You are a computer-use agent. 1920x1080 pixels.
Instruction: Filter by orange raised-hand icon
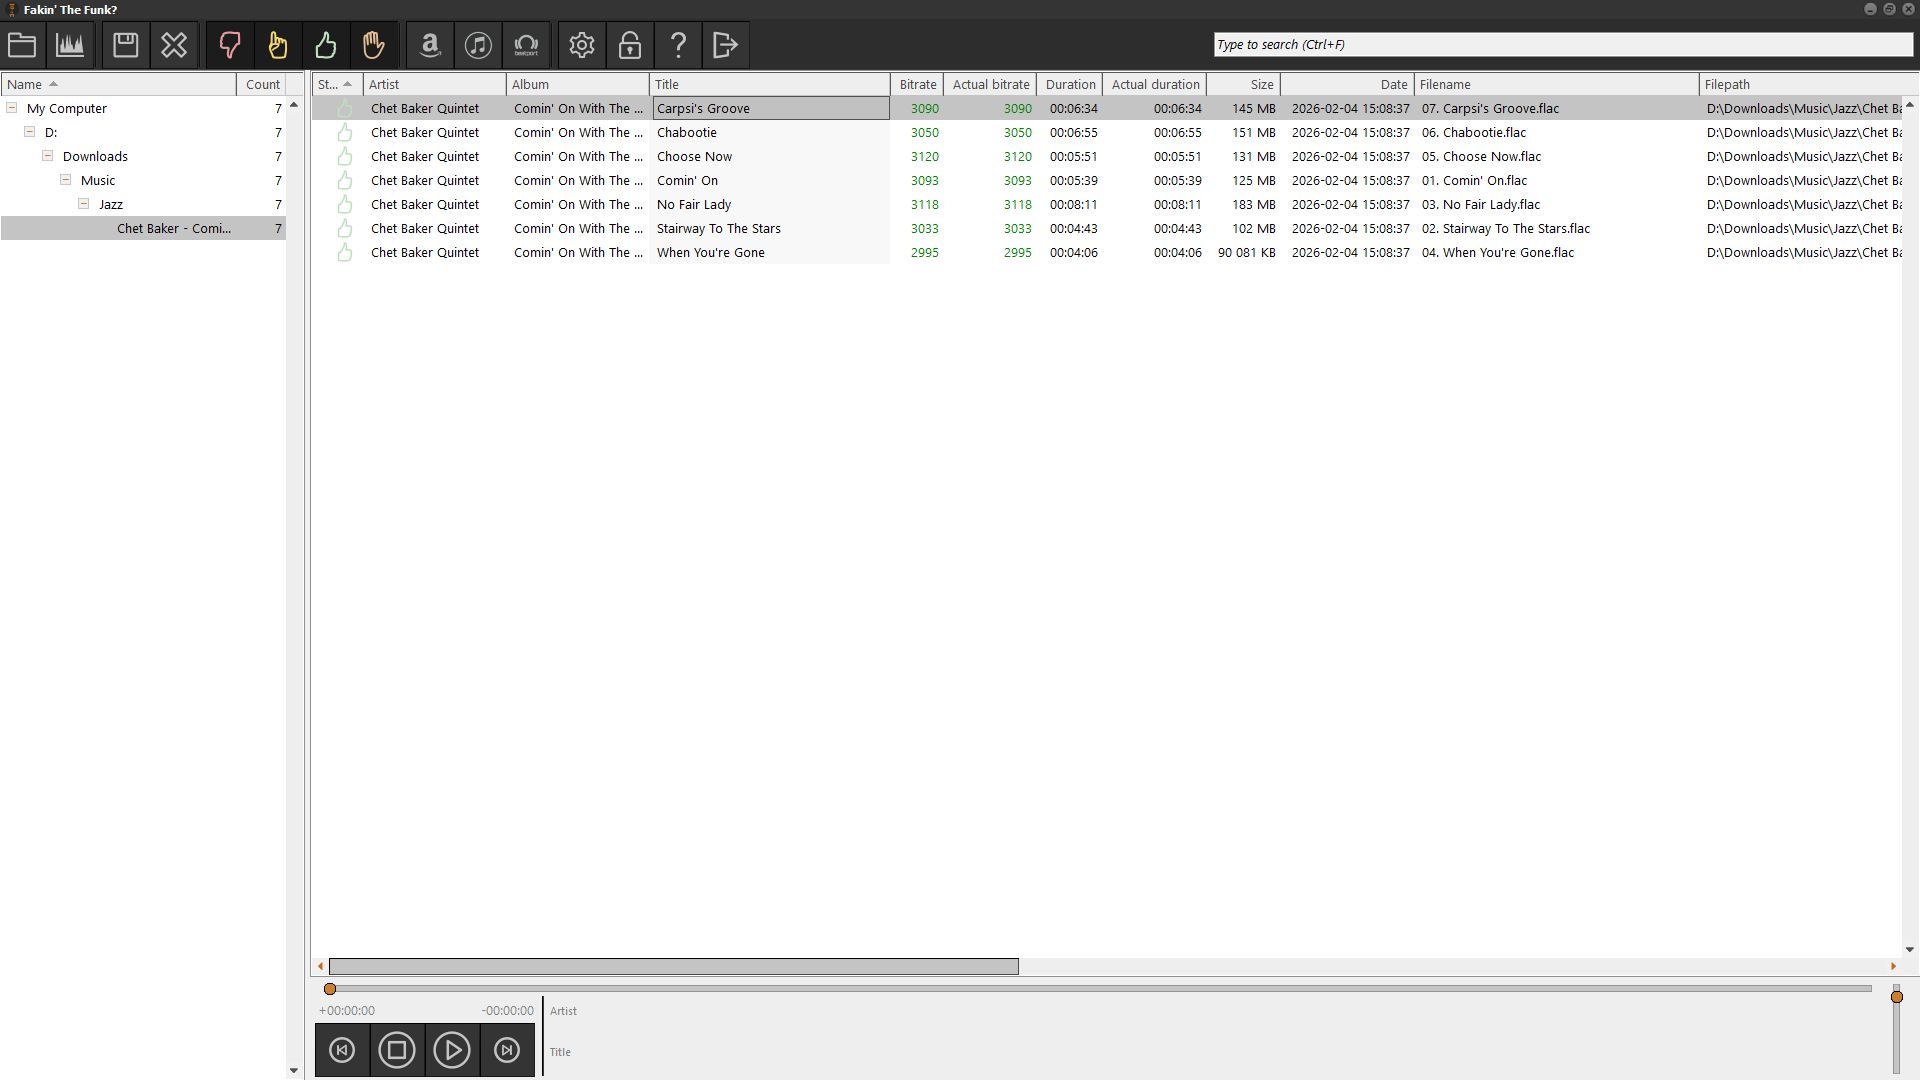tap(373, 45)
